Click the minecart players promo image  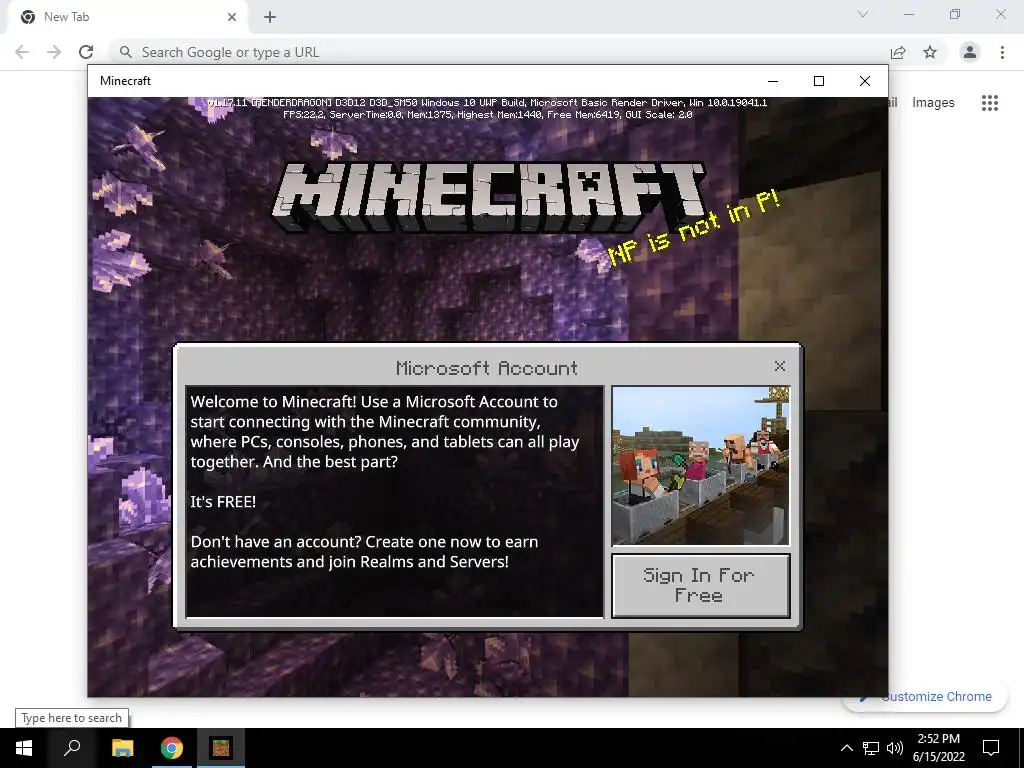[701, 465]
